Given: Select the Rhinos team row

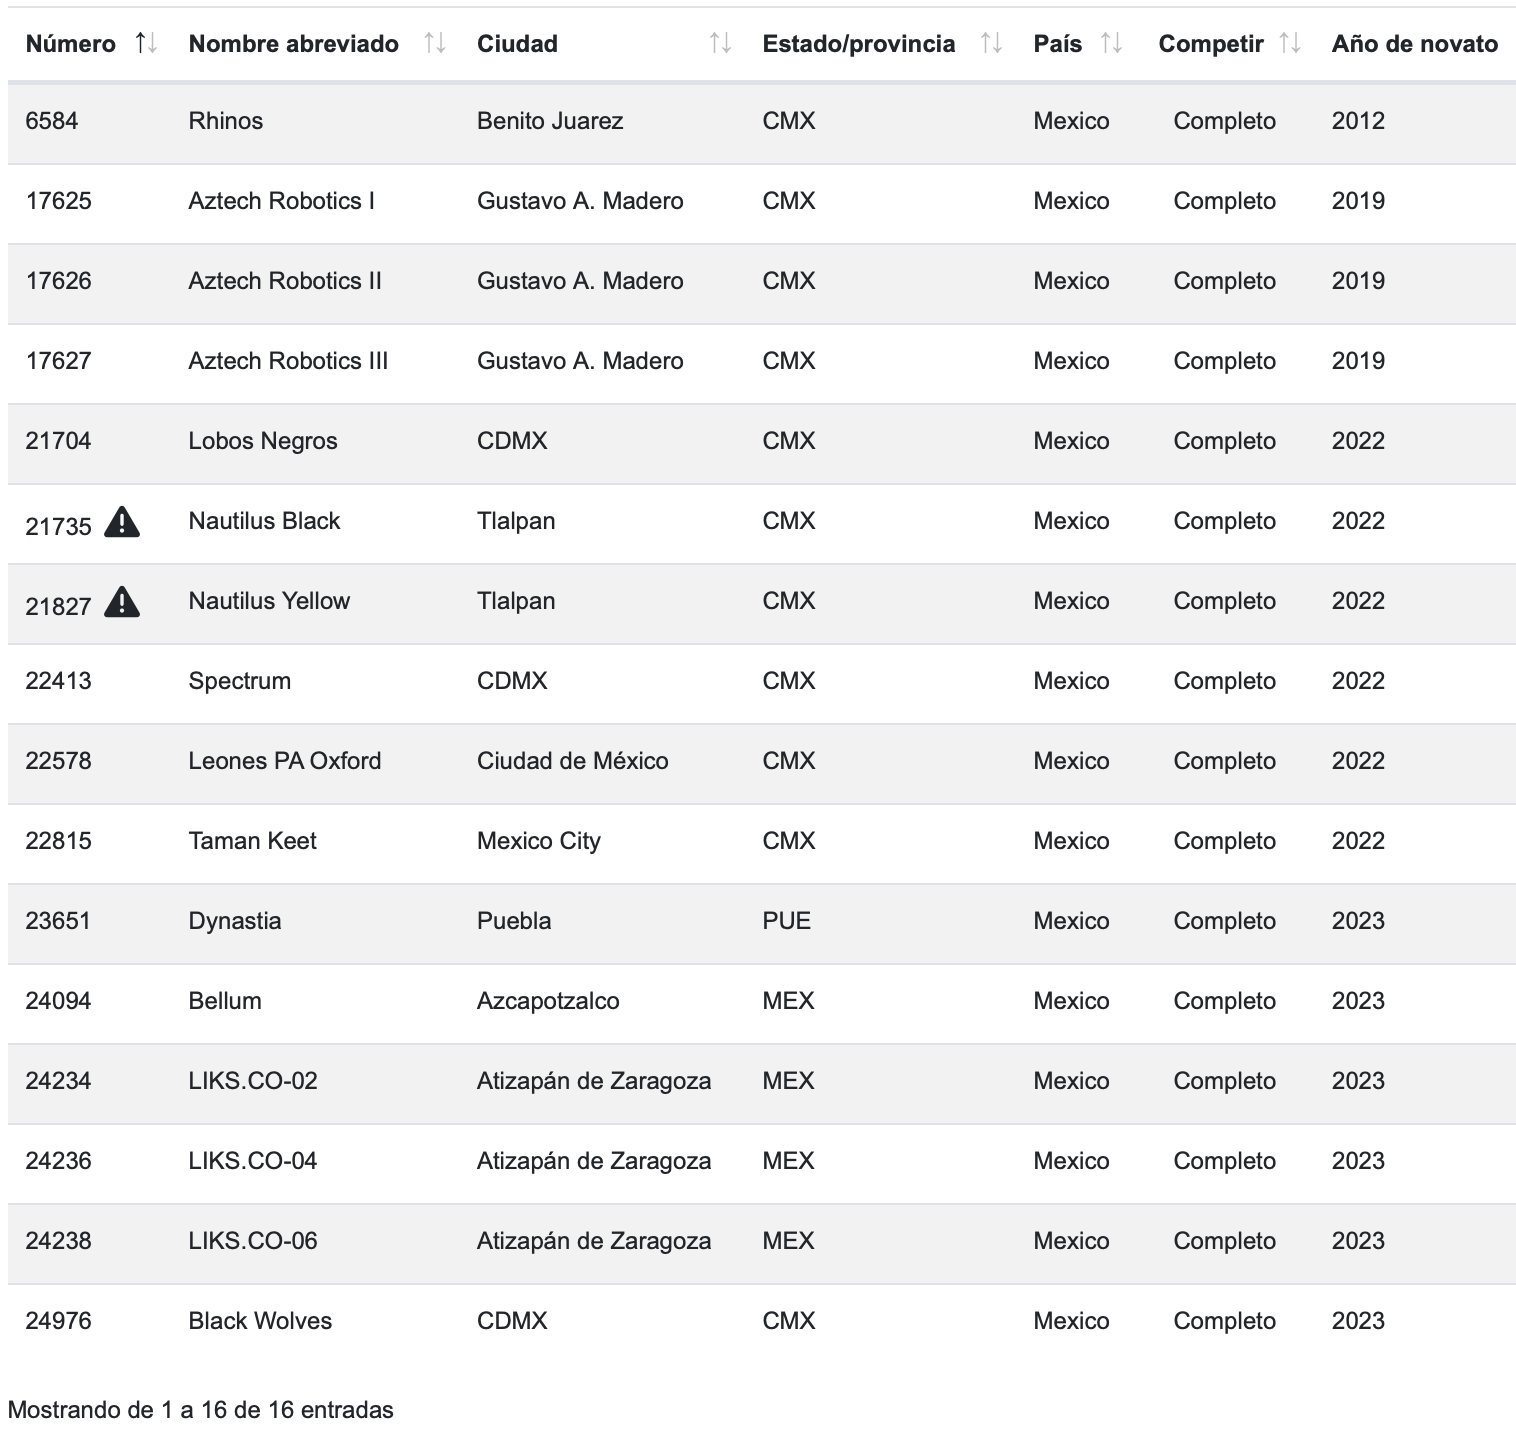Looking at the screenshot, I should (225, 121).
